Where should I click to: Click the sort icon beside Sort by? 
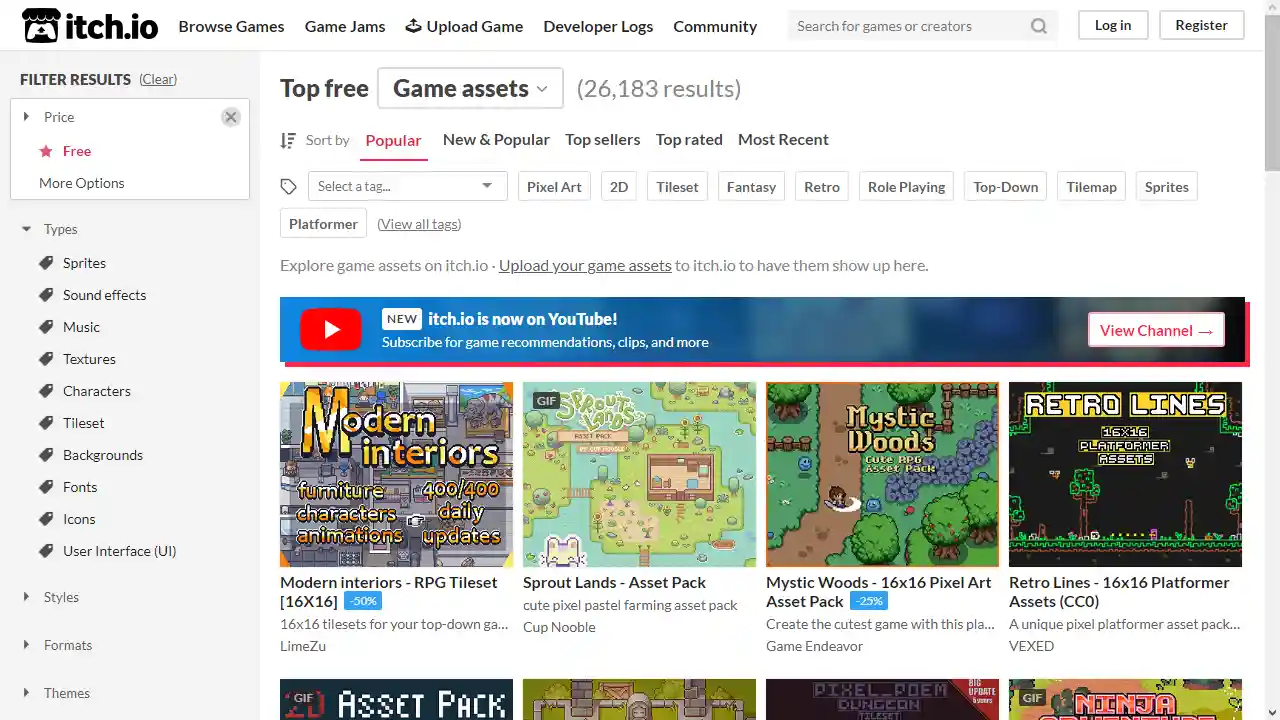tap(288, 140)
